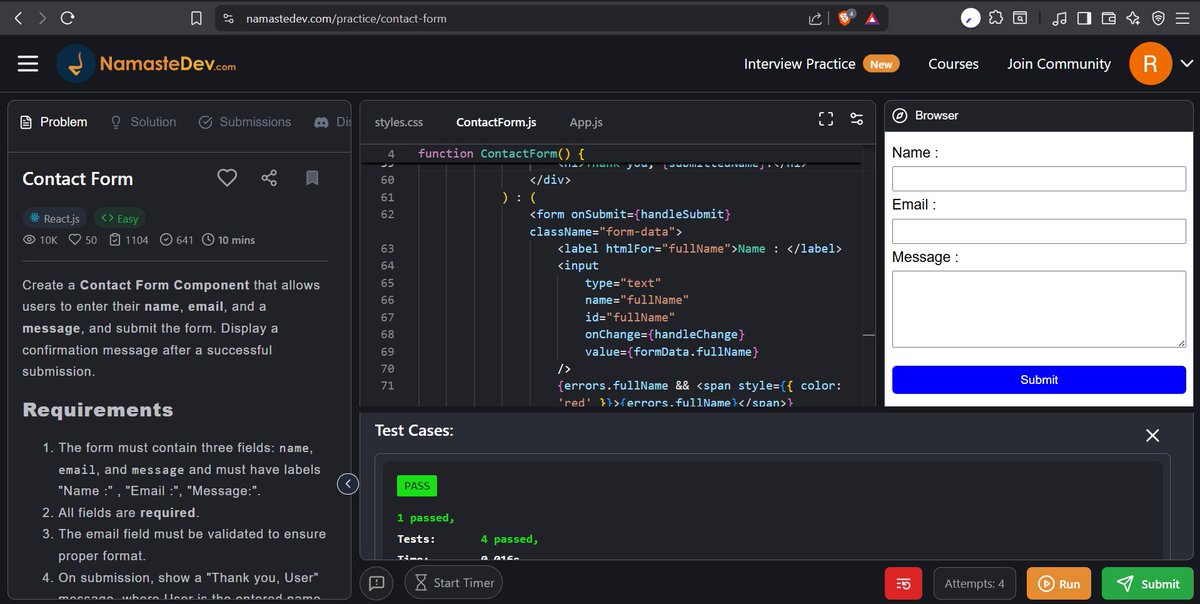Open the Join Community link
This screenshot has width=1200, height=604.
[1059, 64]
